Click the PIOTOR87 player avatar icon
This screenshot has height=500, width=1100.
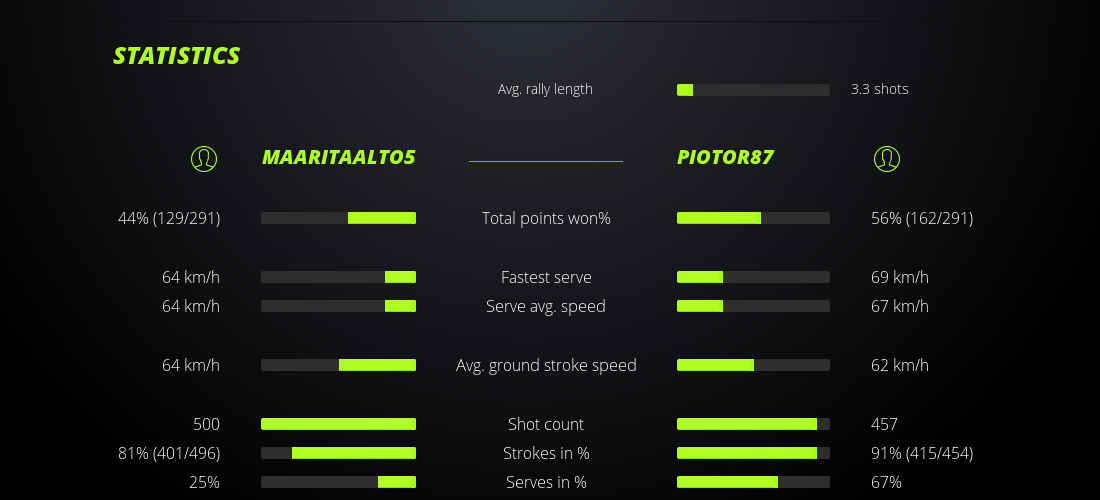tap(886, 158)
